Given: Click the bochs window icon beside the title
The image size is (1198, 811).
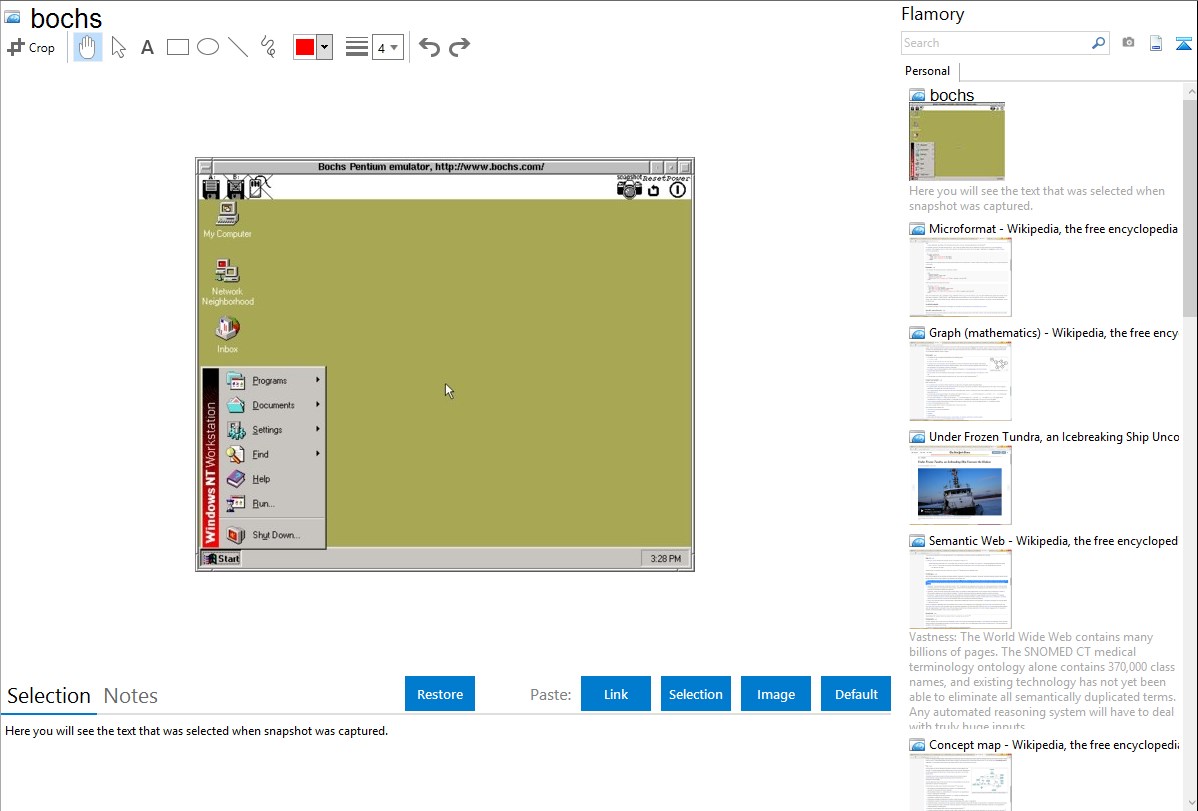Looking at the screenshot, I should pyautogui.click(x=13, y=17).
